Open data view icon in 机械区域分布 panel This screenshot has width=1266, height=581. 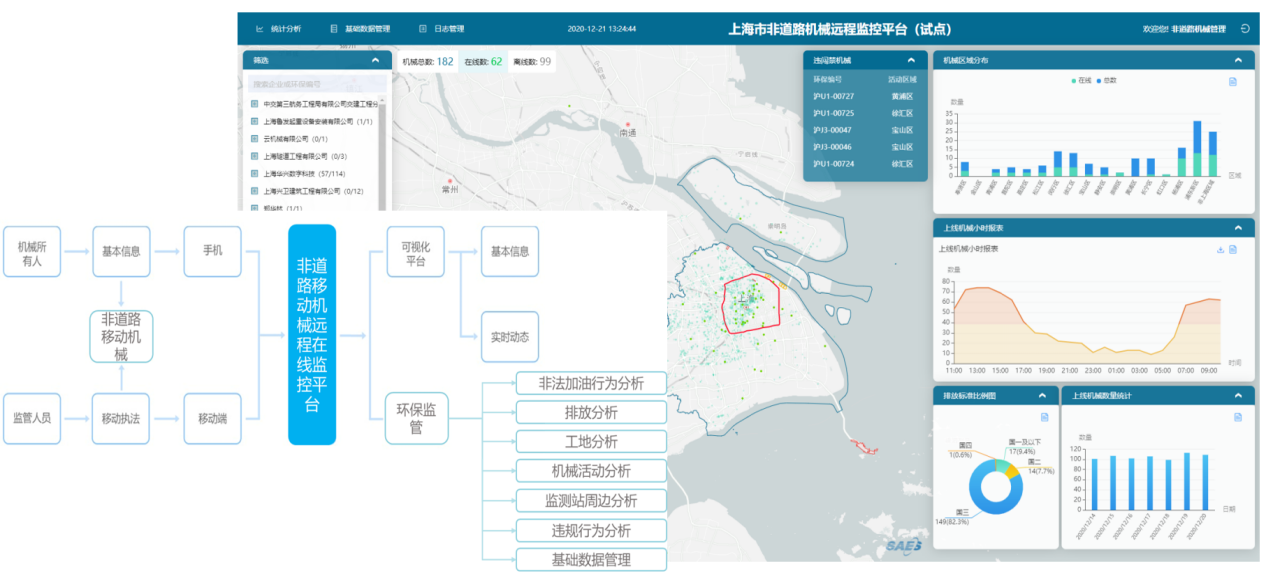(1233, 82)
